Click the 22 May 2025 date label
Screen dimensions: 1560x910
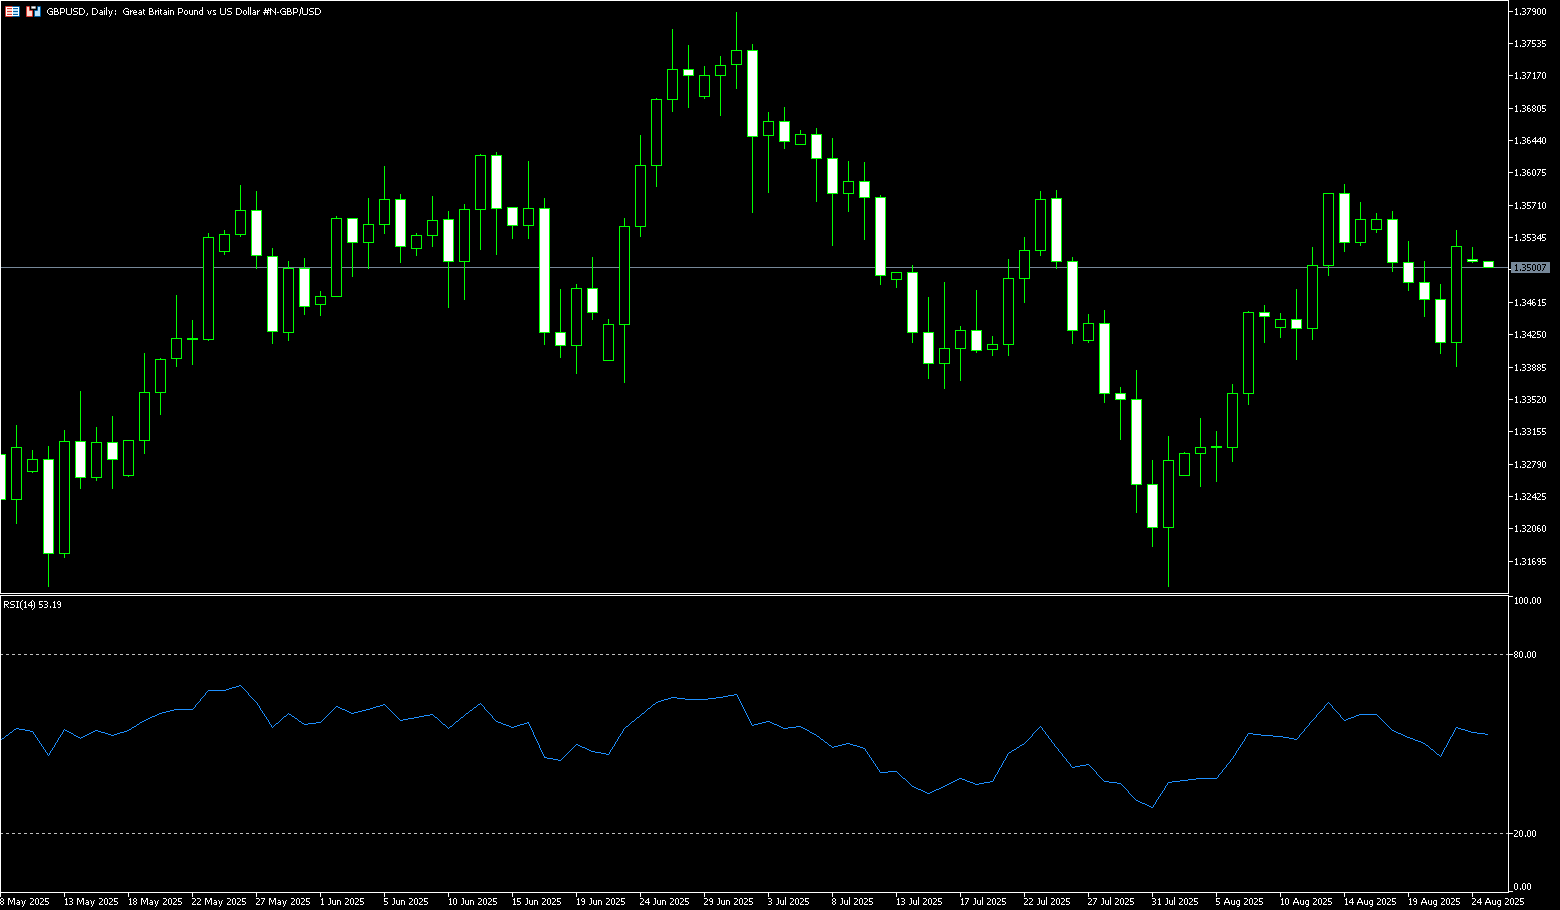219,902
